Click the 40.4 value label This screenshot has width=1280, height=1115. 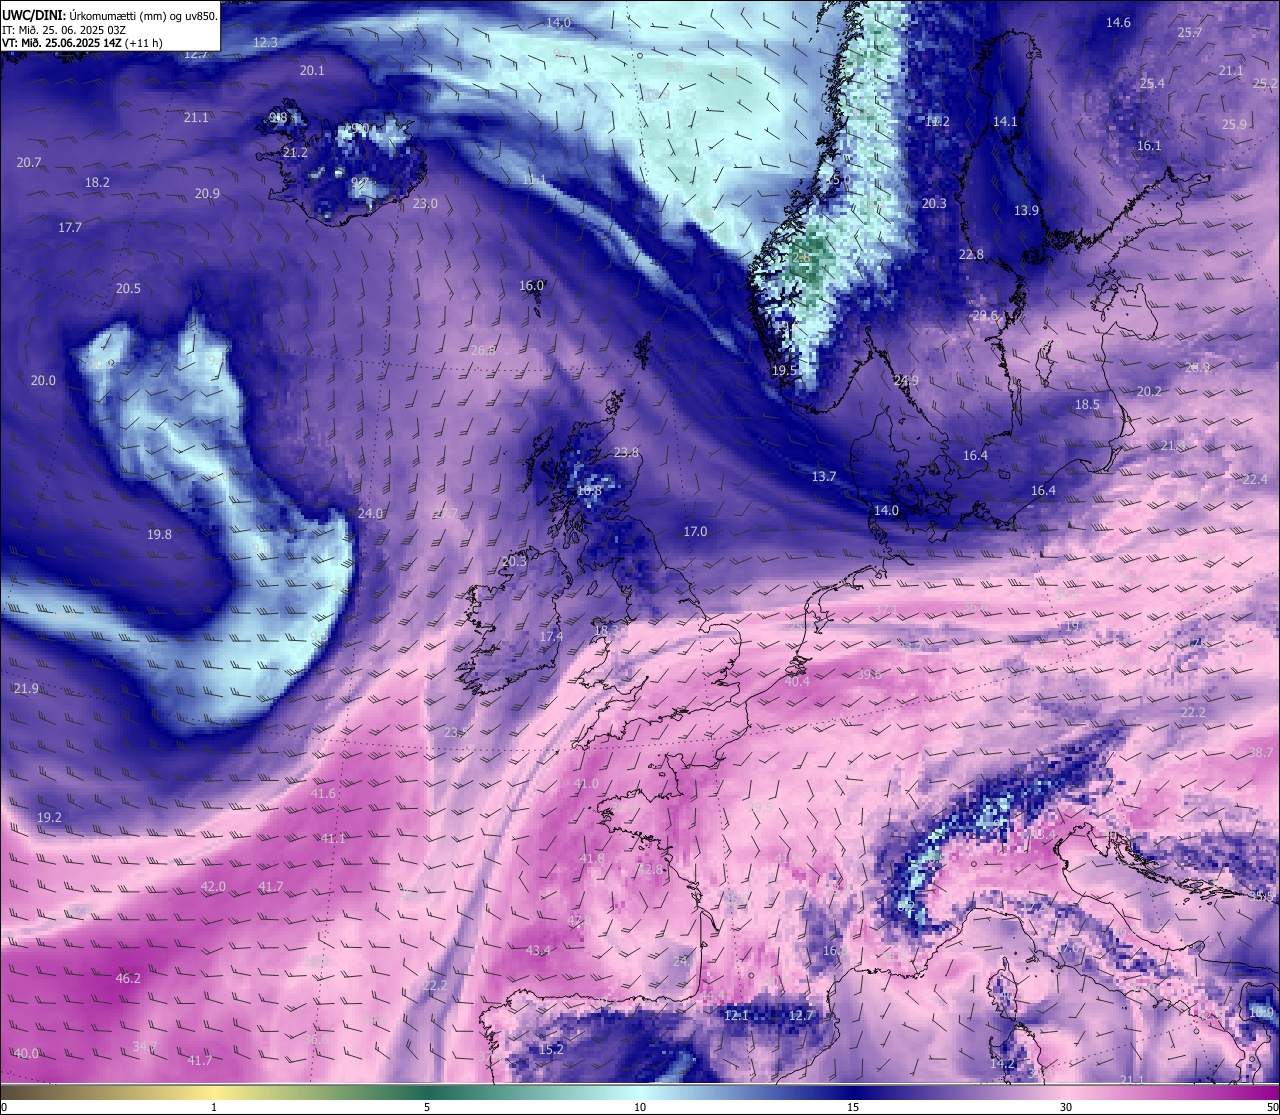[x=797, y=681]
